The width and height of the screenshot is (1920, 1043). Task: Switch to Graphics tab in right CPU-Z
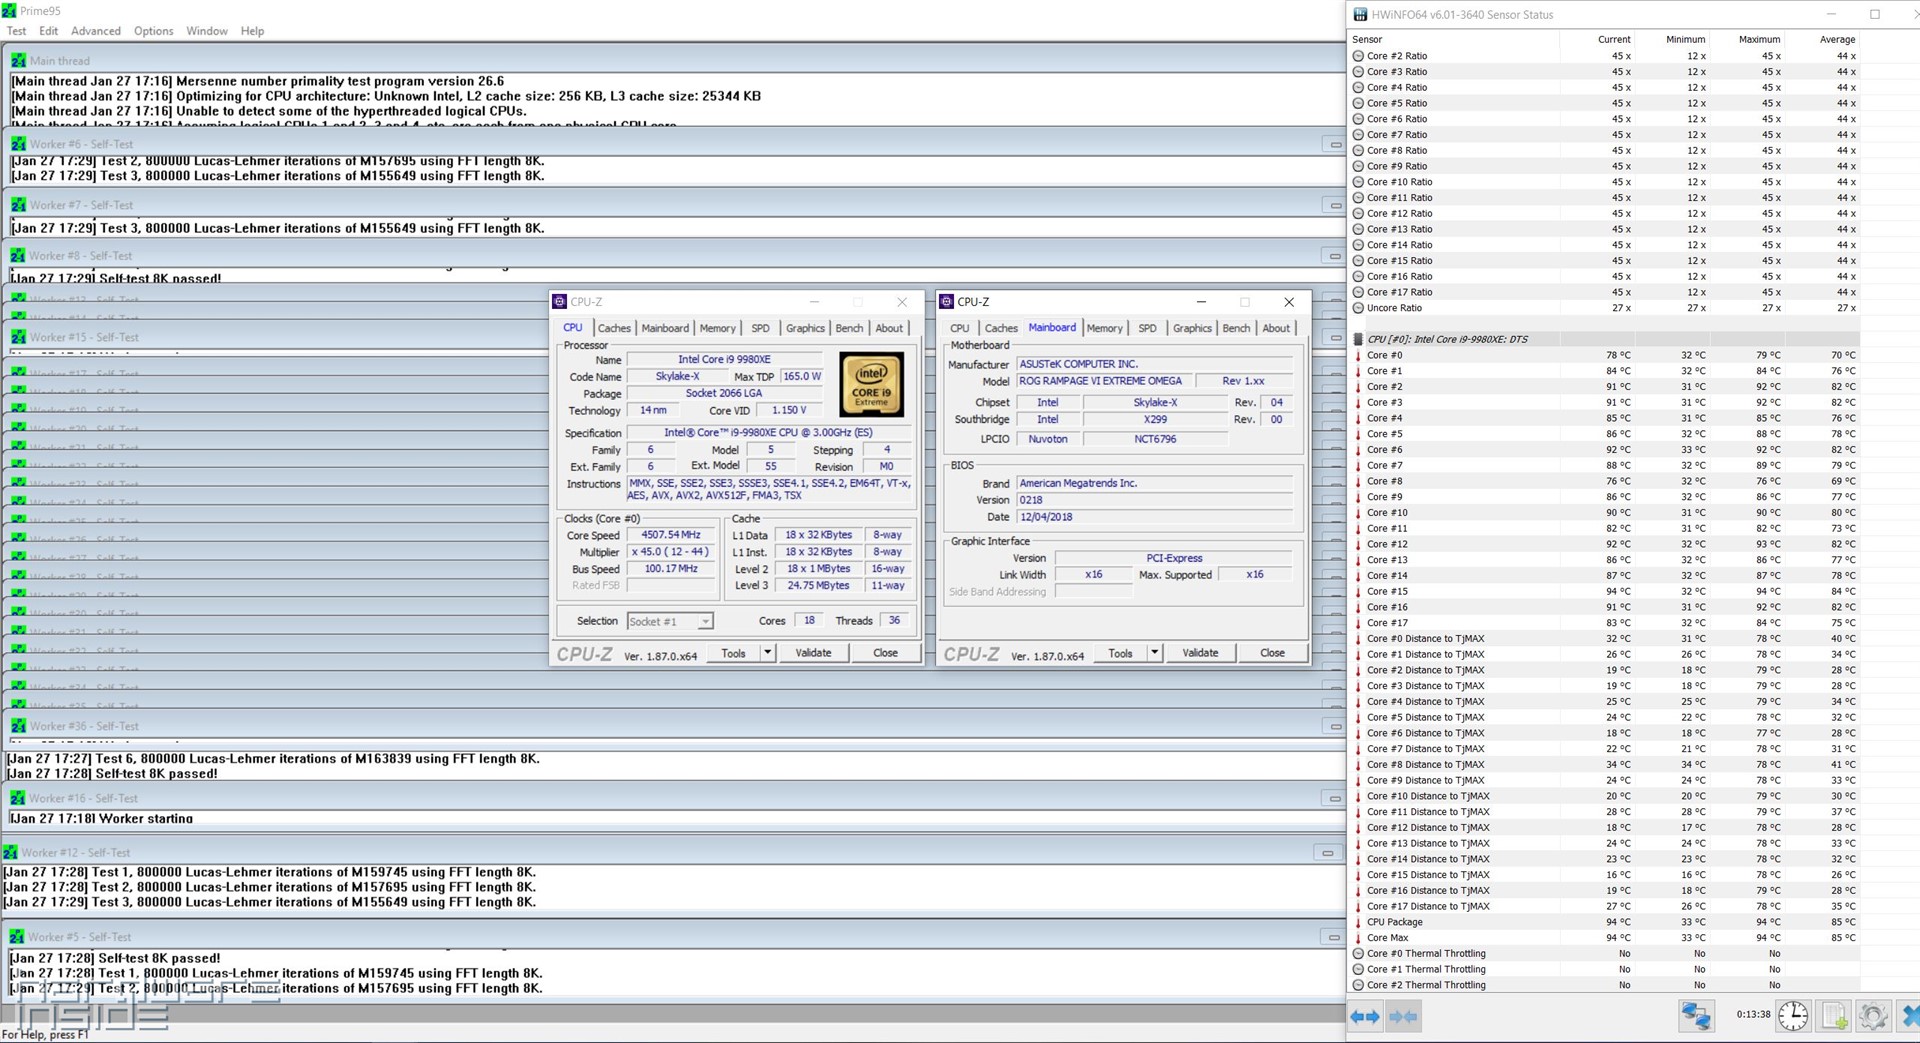1192,328
